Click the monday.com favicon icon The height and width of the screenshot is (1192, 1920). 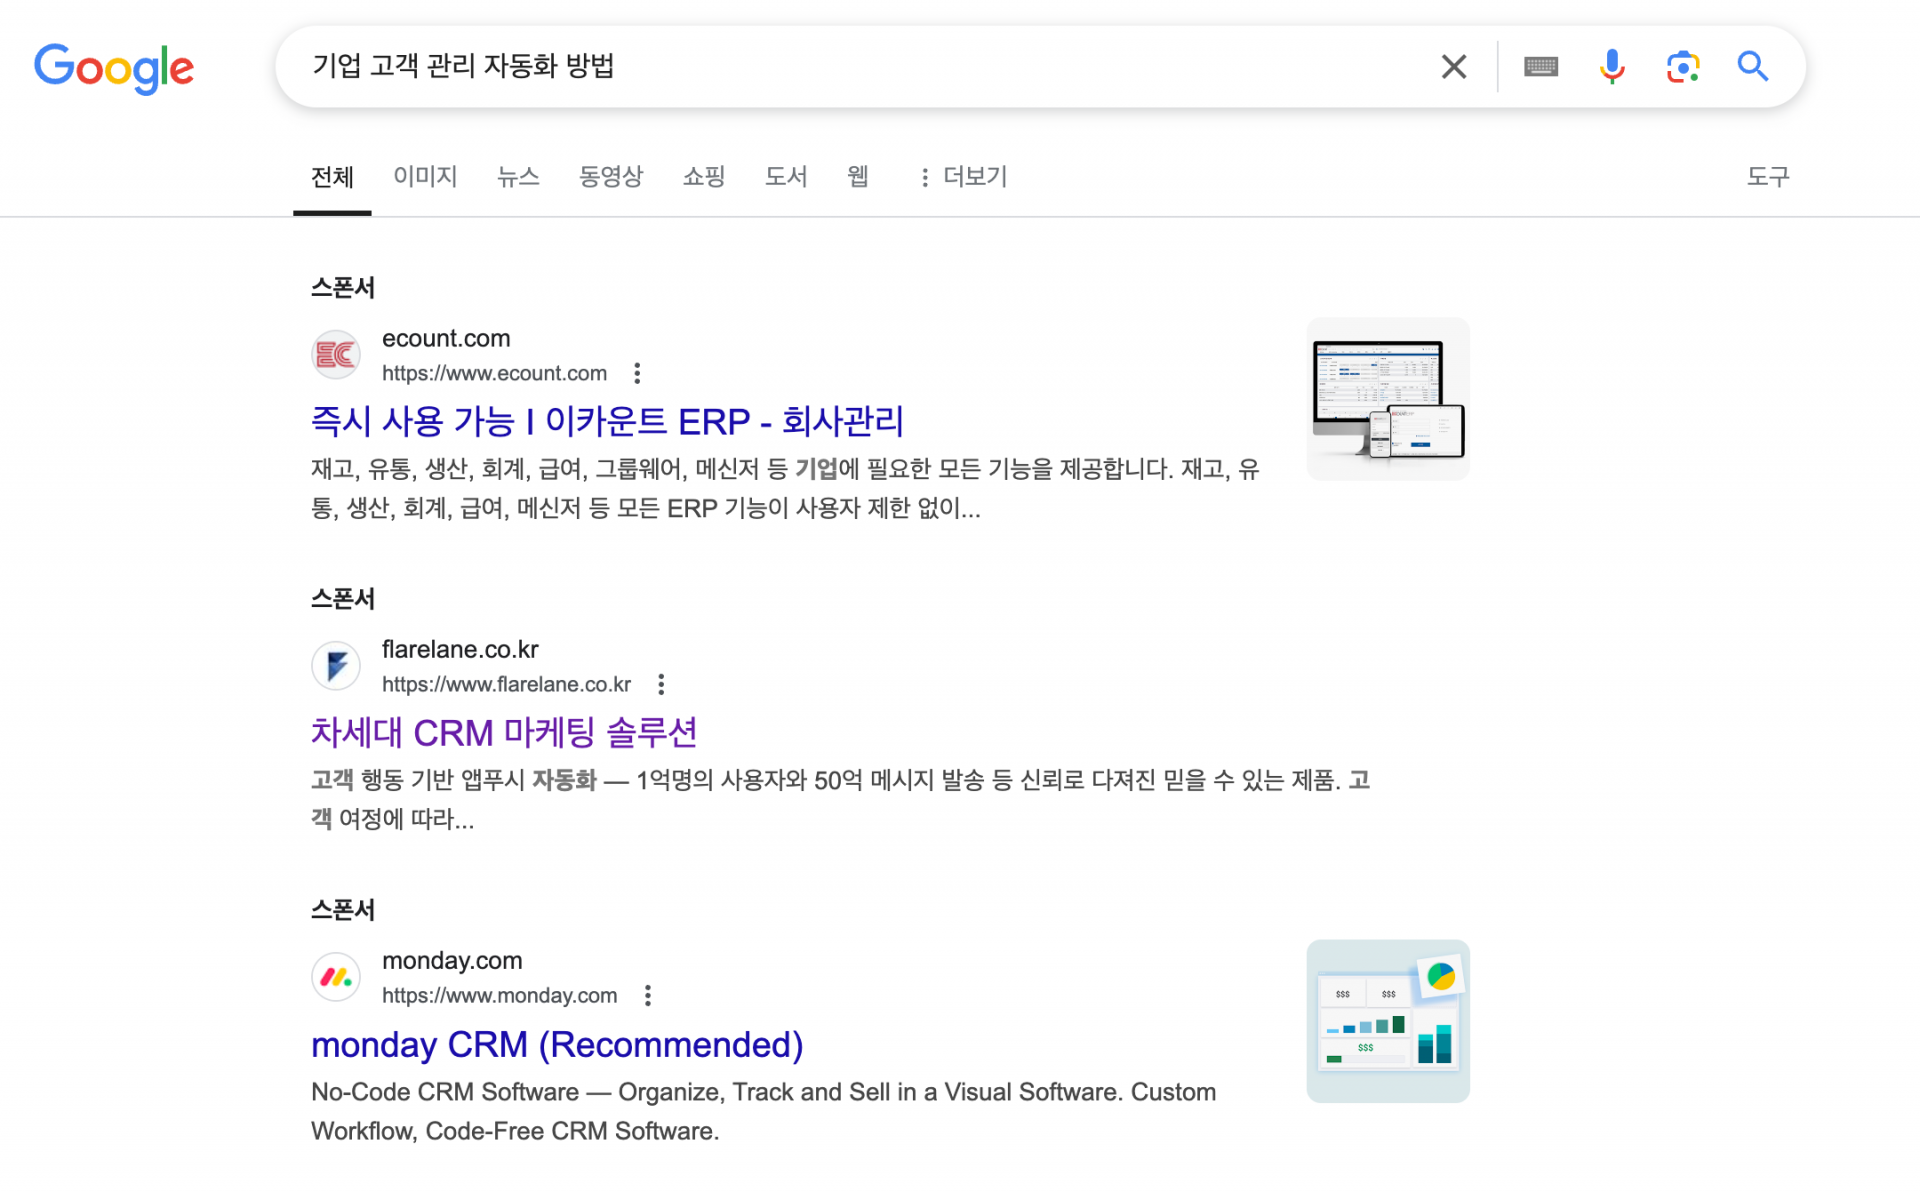click(x=336, y=977)
